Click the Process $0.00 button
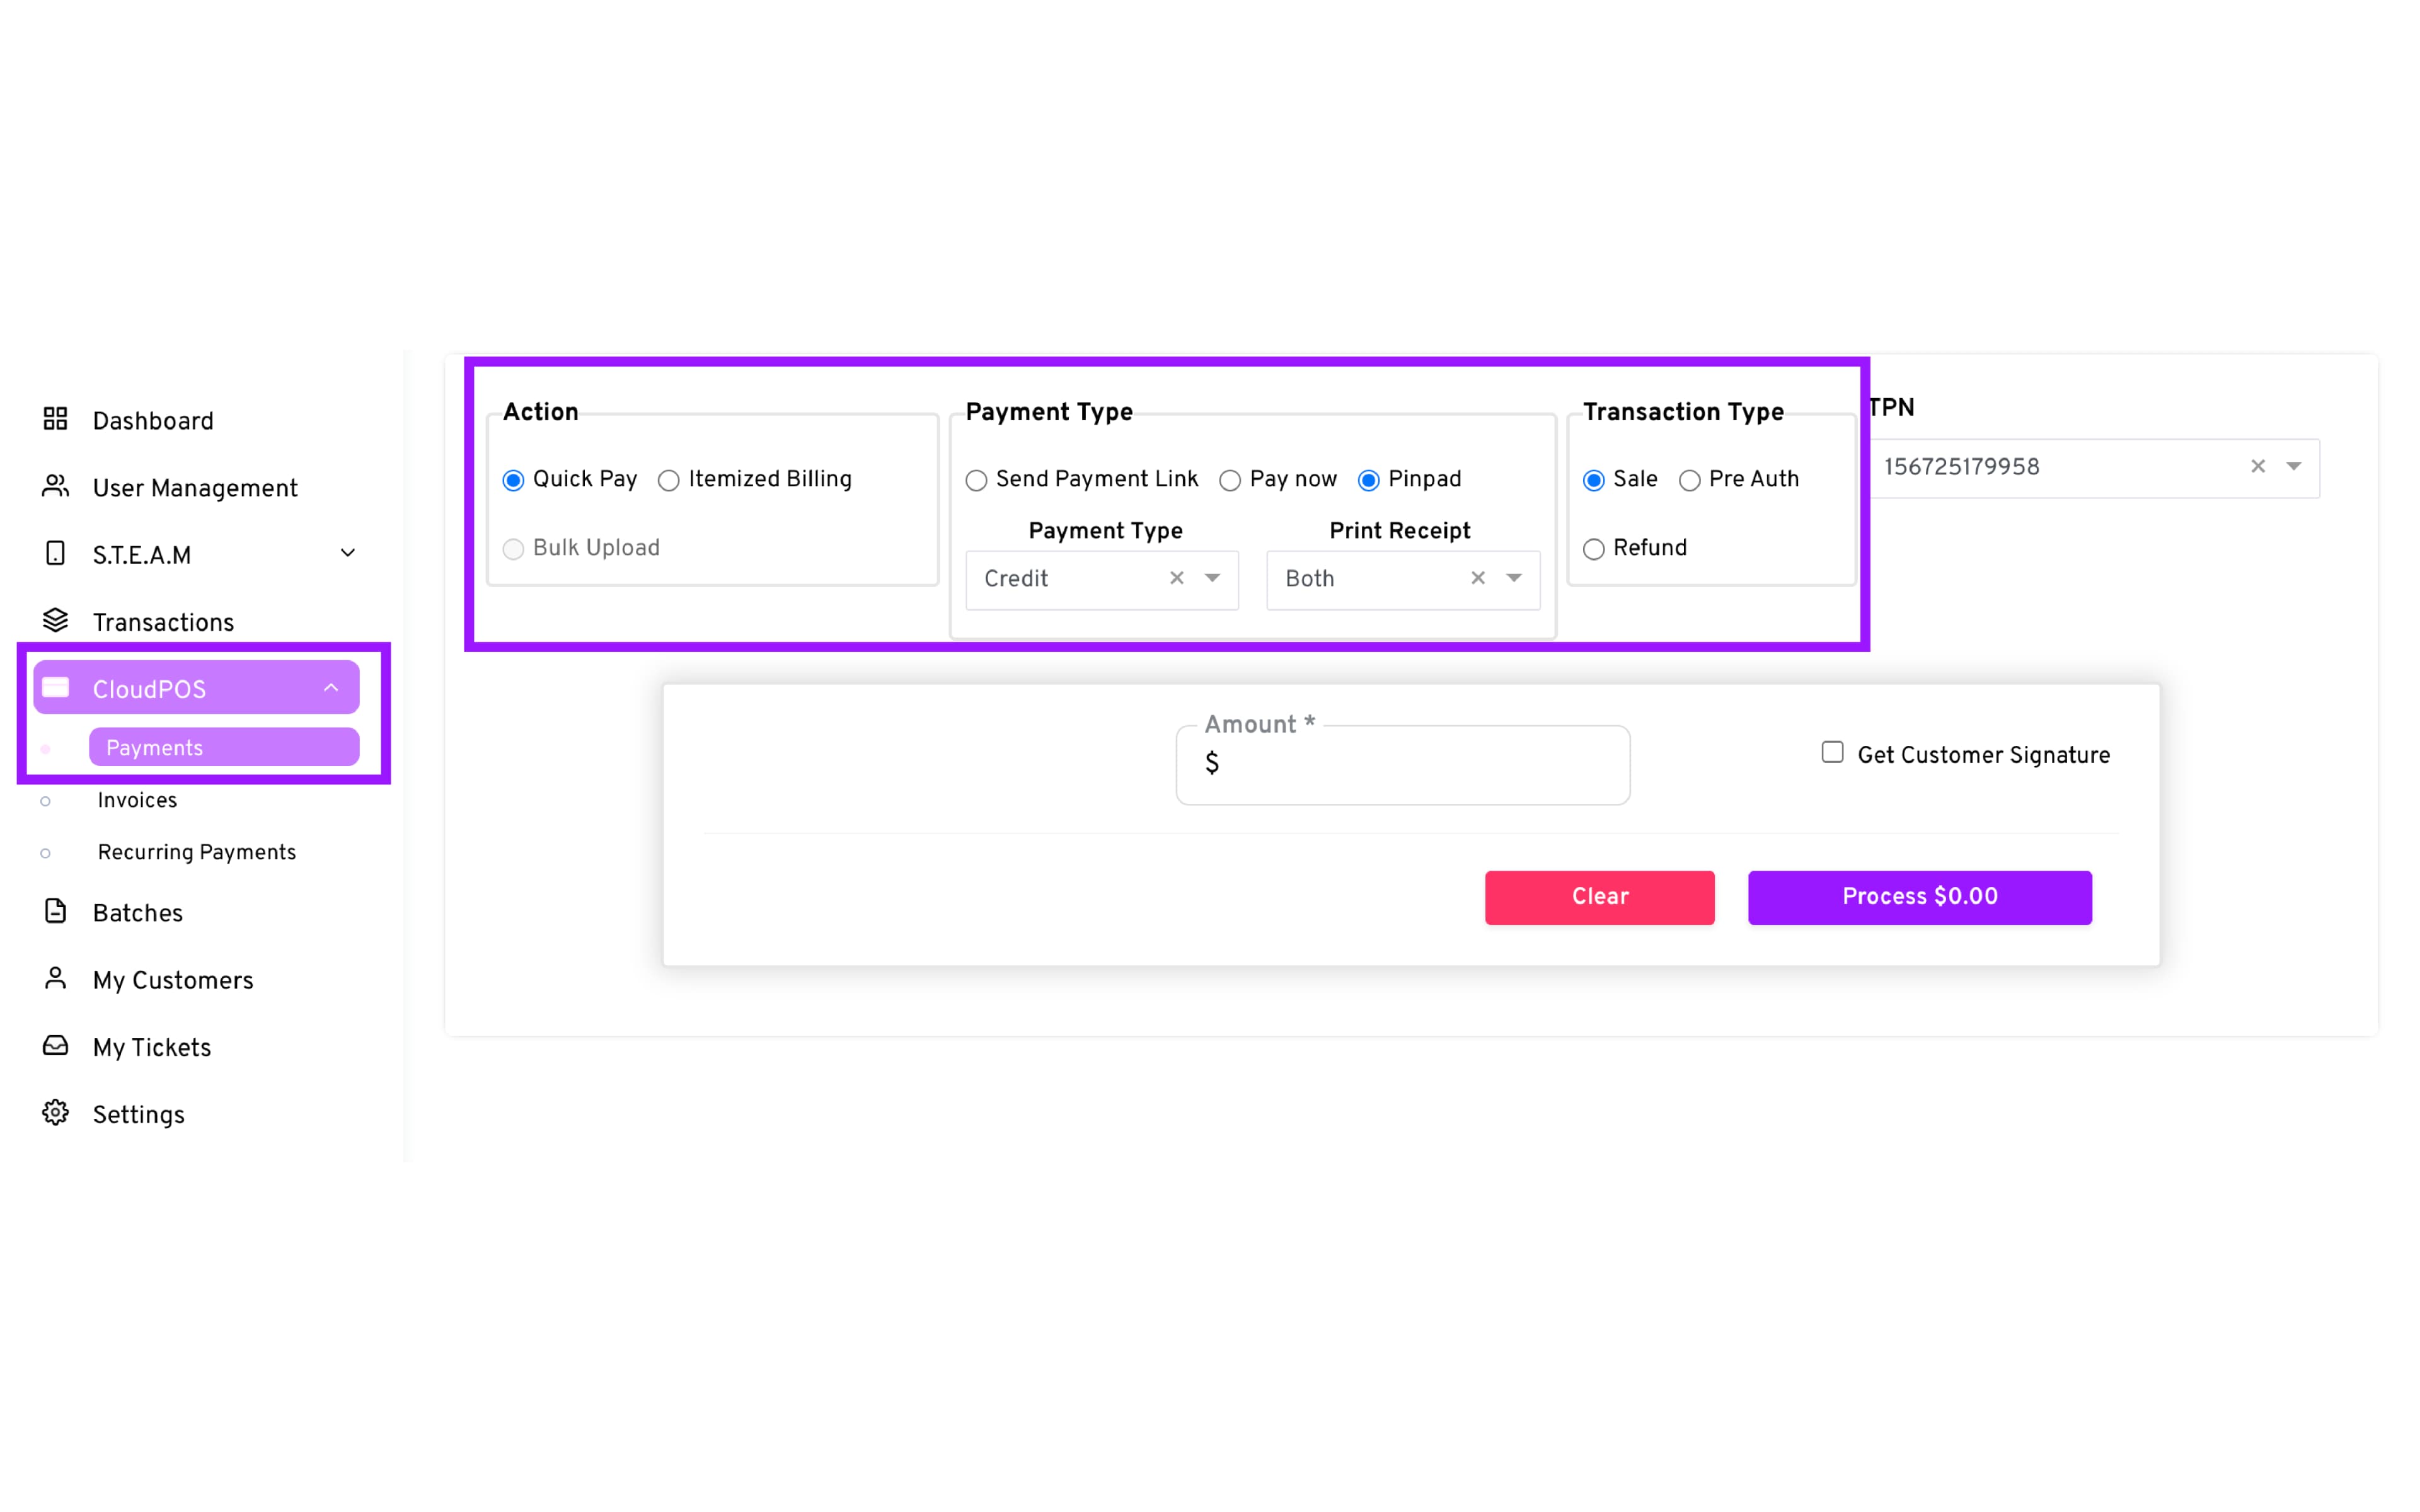Screen dimensions: 2420x1512 click(x=1919, y=897)
